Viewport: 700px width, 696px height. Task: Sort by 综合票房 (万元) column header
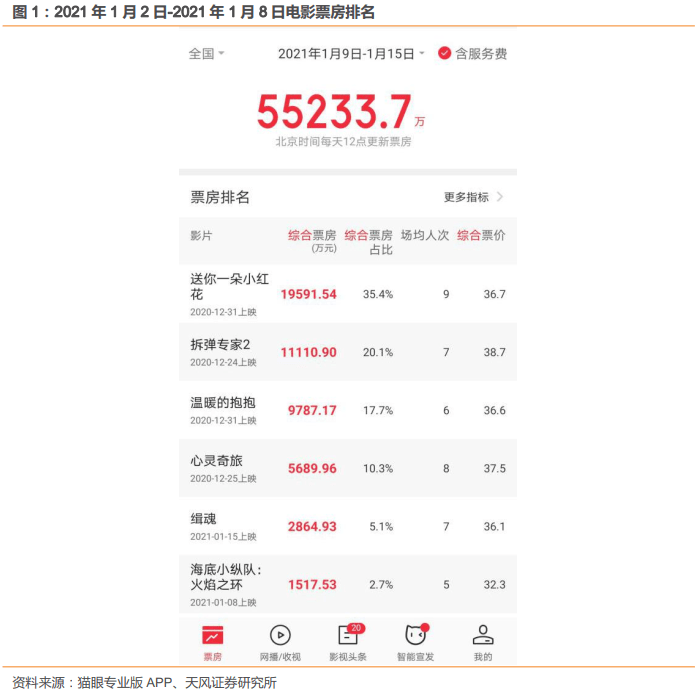point(312,241)
